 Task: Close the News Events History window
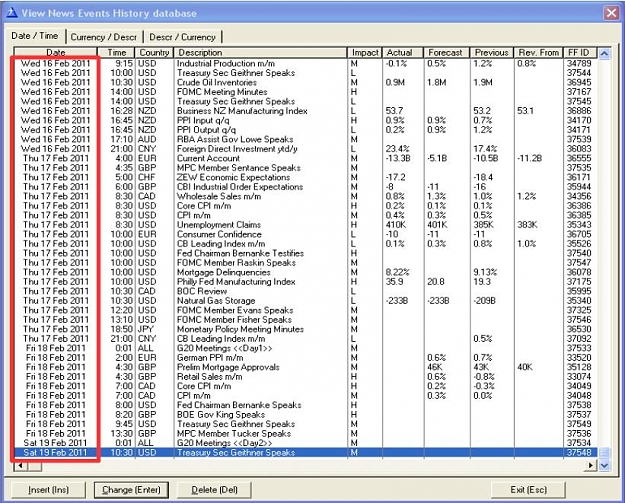611,13
